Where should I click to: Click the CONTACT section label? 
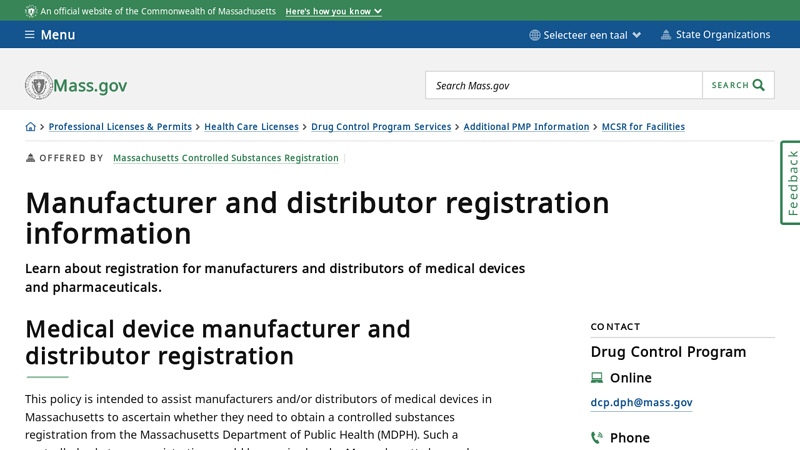615,327
